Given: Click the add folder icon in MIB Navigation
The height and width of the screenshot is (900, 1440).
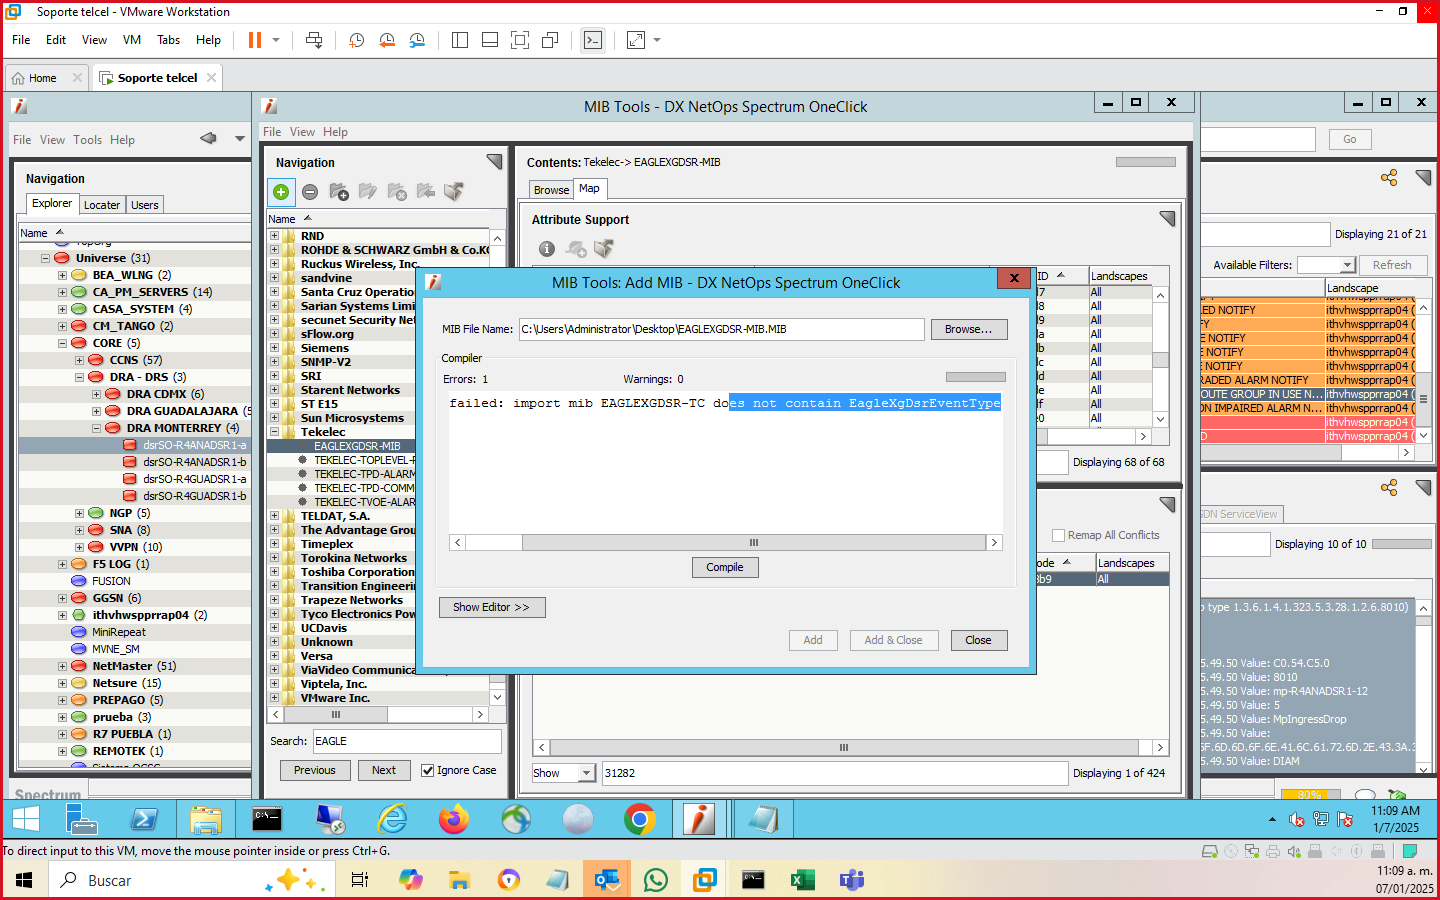Looking at the screenshot, I should coord(339,192).
